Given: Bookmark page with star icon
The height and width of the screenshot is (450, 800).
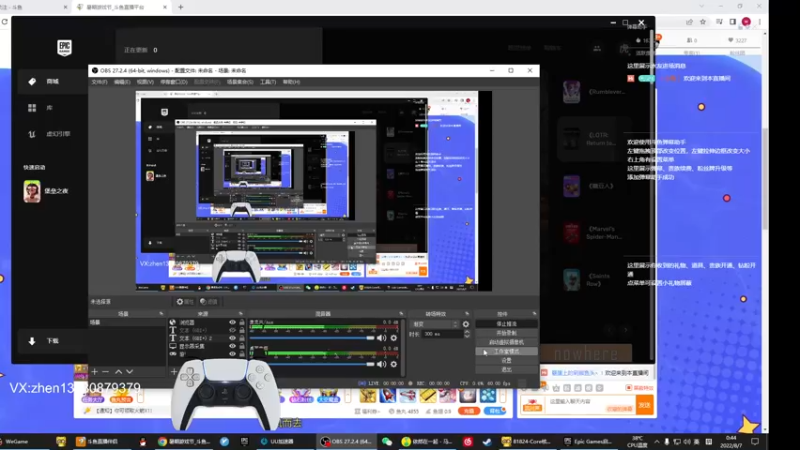Looking at the screenshot, I should (x=703, y=22).
